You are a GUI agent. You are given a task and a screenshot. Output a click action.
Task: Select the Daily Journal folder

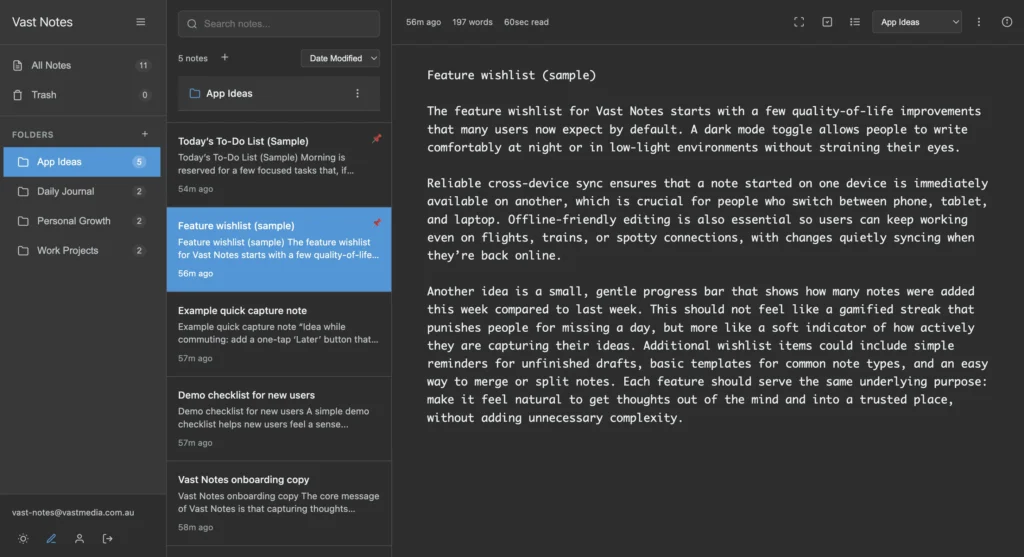(66, 191)
